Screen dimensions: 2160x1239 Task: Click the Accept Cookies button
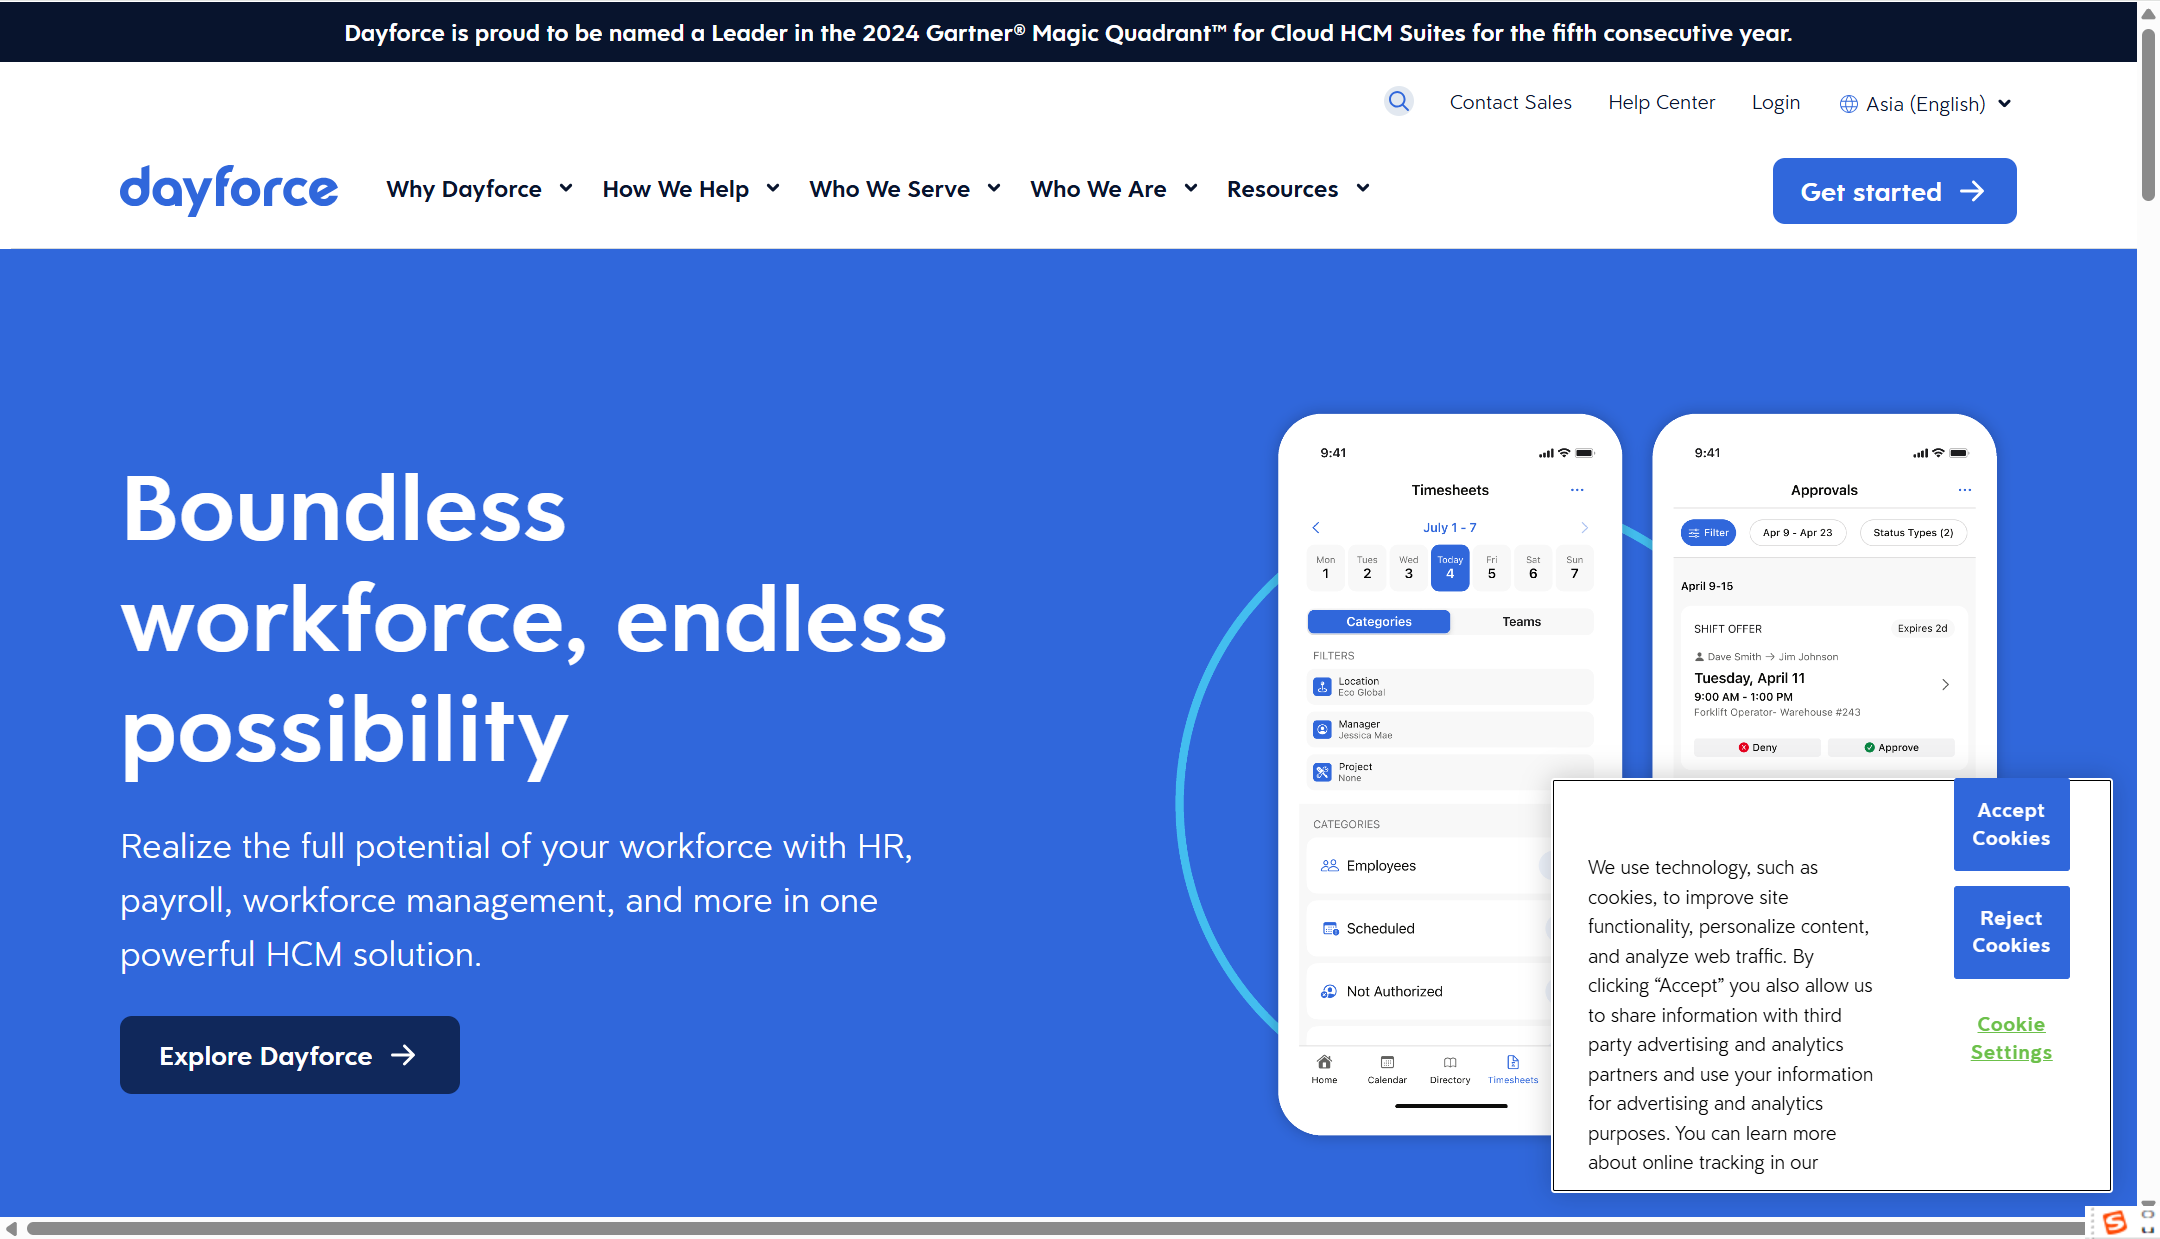[2011, 825]
